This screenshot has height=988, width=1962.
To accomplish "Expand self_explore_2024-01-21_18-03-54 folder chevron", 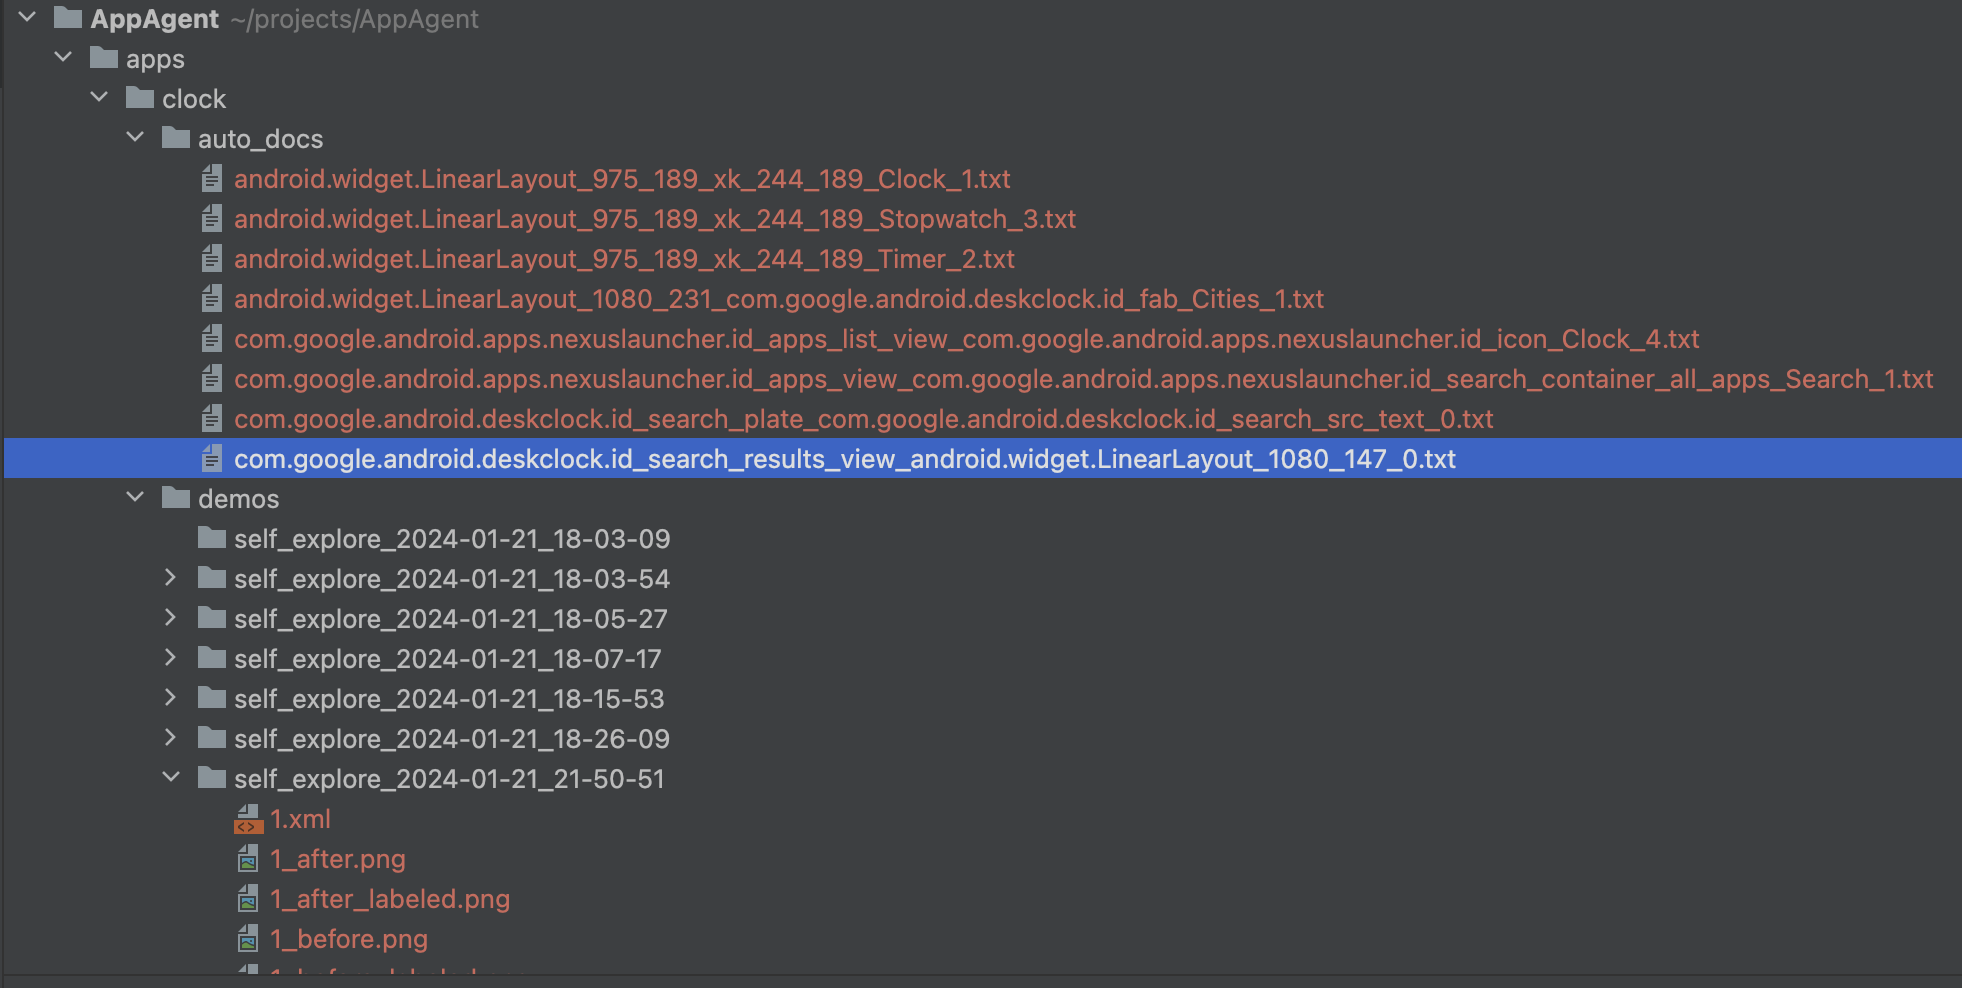I will pyautogui.click(x=170, y=577).
